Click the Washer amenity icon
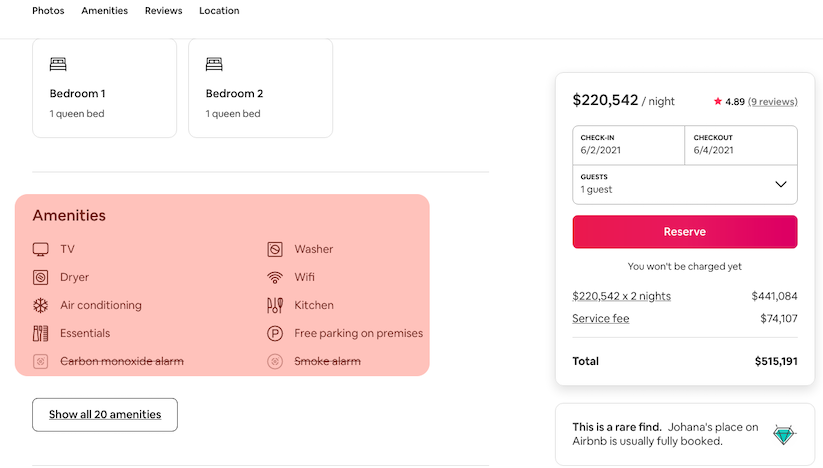This screenshot has width=823, height=468. click(275, 249)
